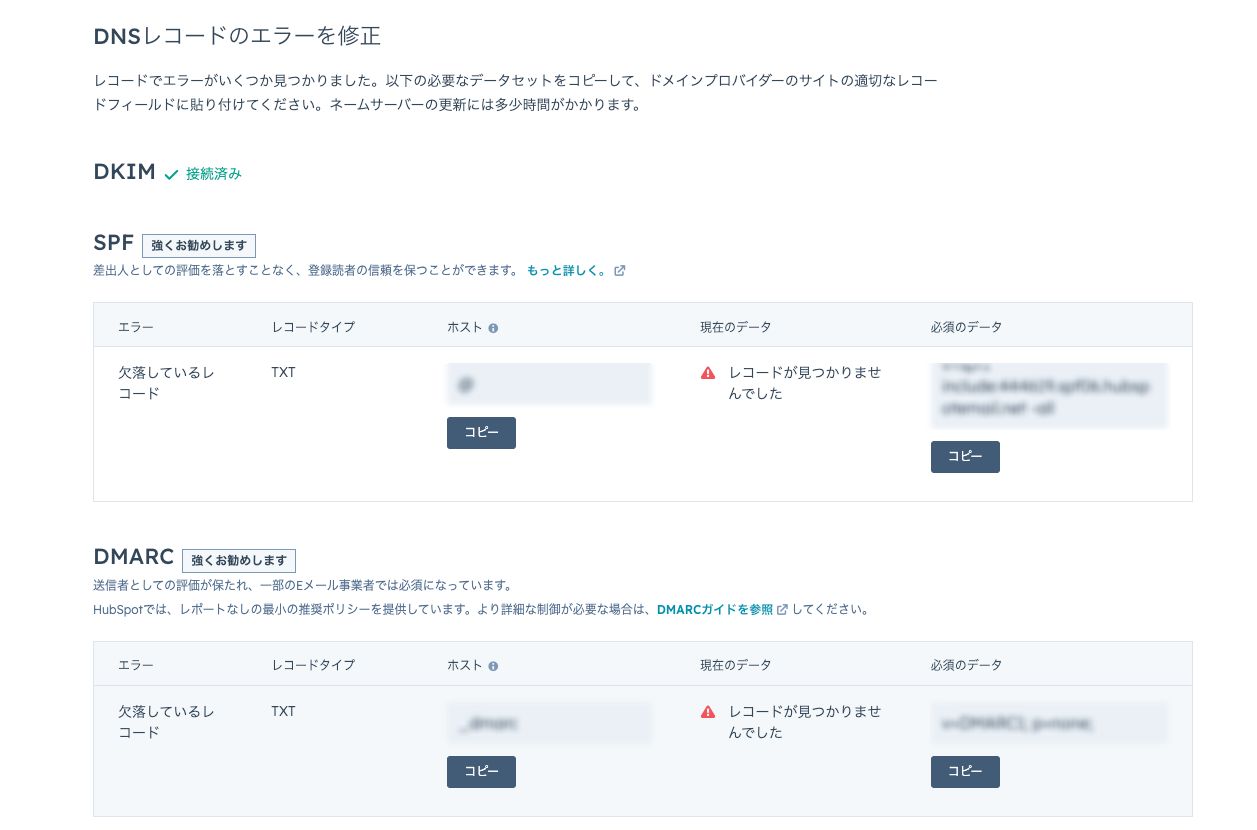Click the ホスト header text in DMARC table
The image size is (1257, 830).
[465, 665]
